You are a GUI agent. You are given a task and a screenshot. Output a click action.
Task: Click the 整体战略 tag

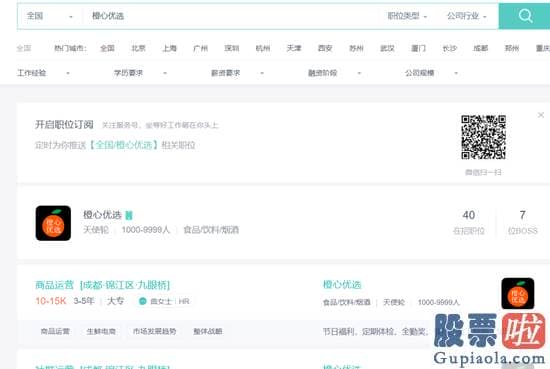208,331
